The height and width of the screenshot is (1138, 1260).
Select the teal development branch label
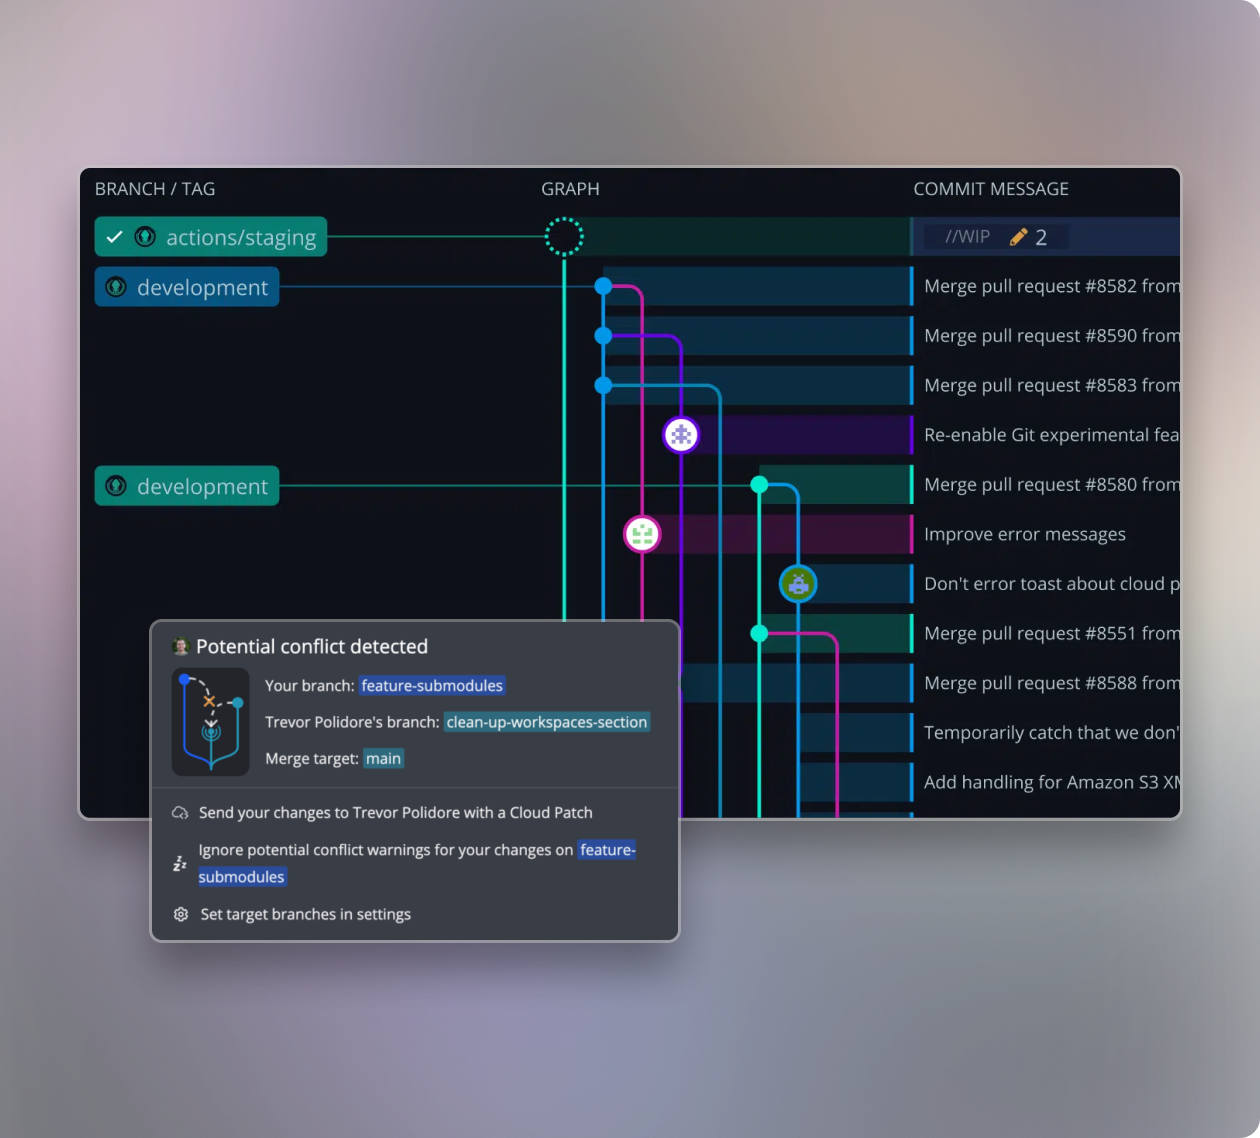pos(201,486)
